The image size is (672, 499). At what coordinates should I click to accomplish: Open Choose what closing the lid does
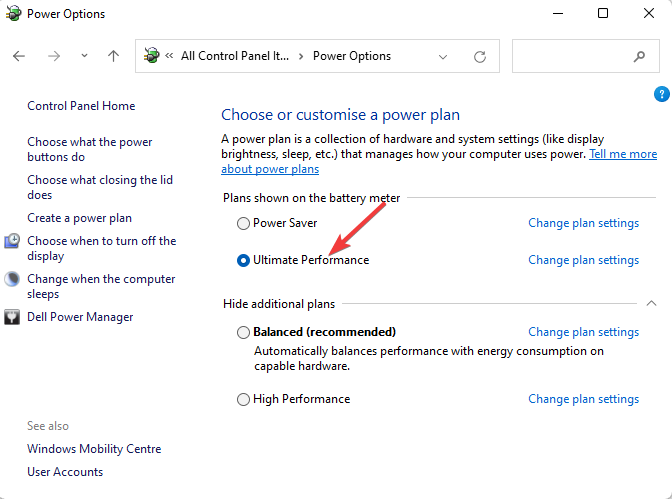click(100, 187)
